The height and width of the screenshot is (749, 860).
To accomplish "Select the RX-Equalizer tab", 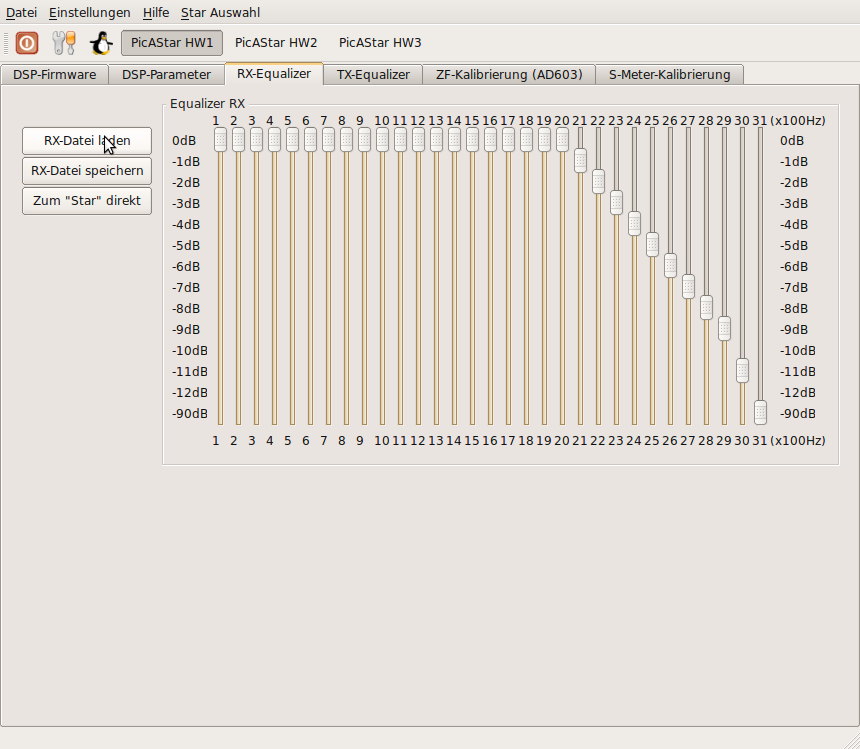I will [274, 74].
